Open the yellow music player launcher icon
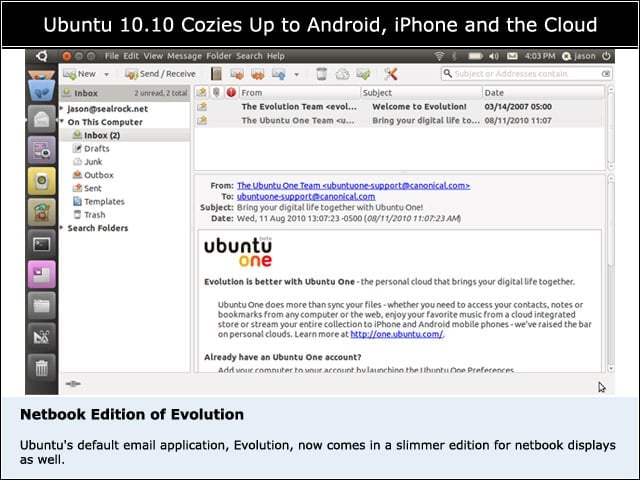 point(41,181)
